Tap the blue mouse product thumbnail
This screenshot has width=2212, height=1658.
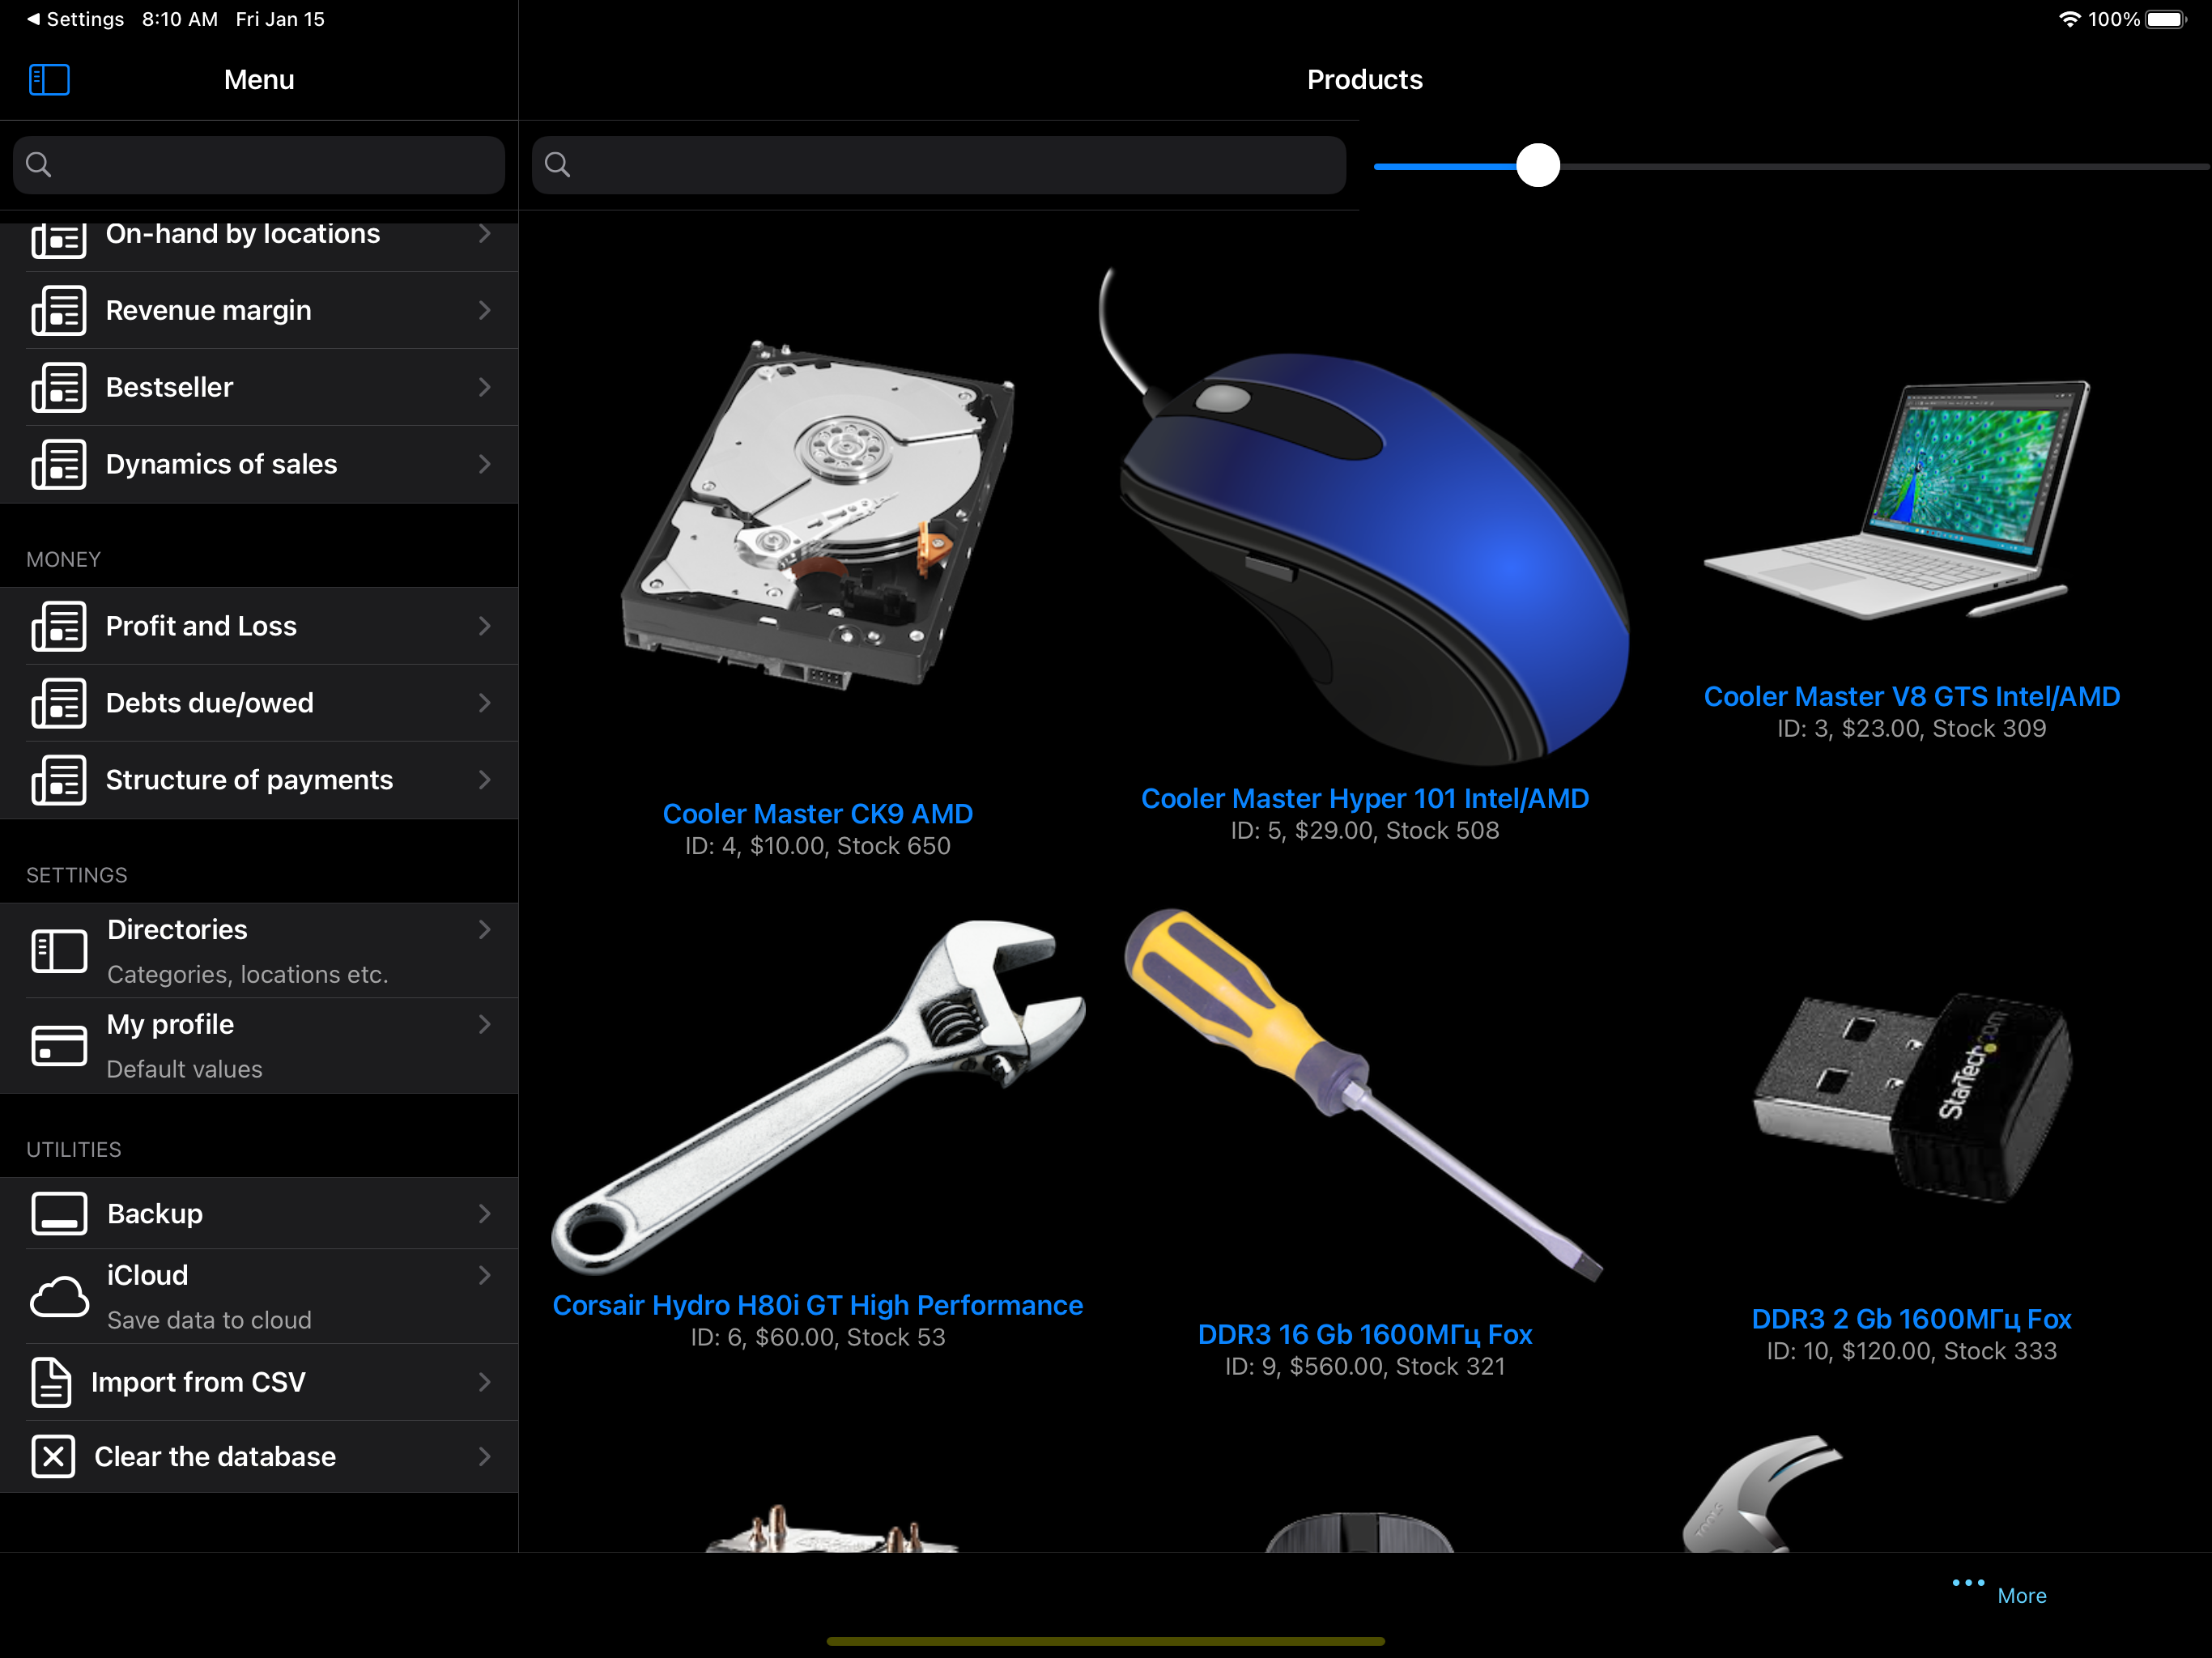[x=1370, y=540]
